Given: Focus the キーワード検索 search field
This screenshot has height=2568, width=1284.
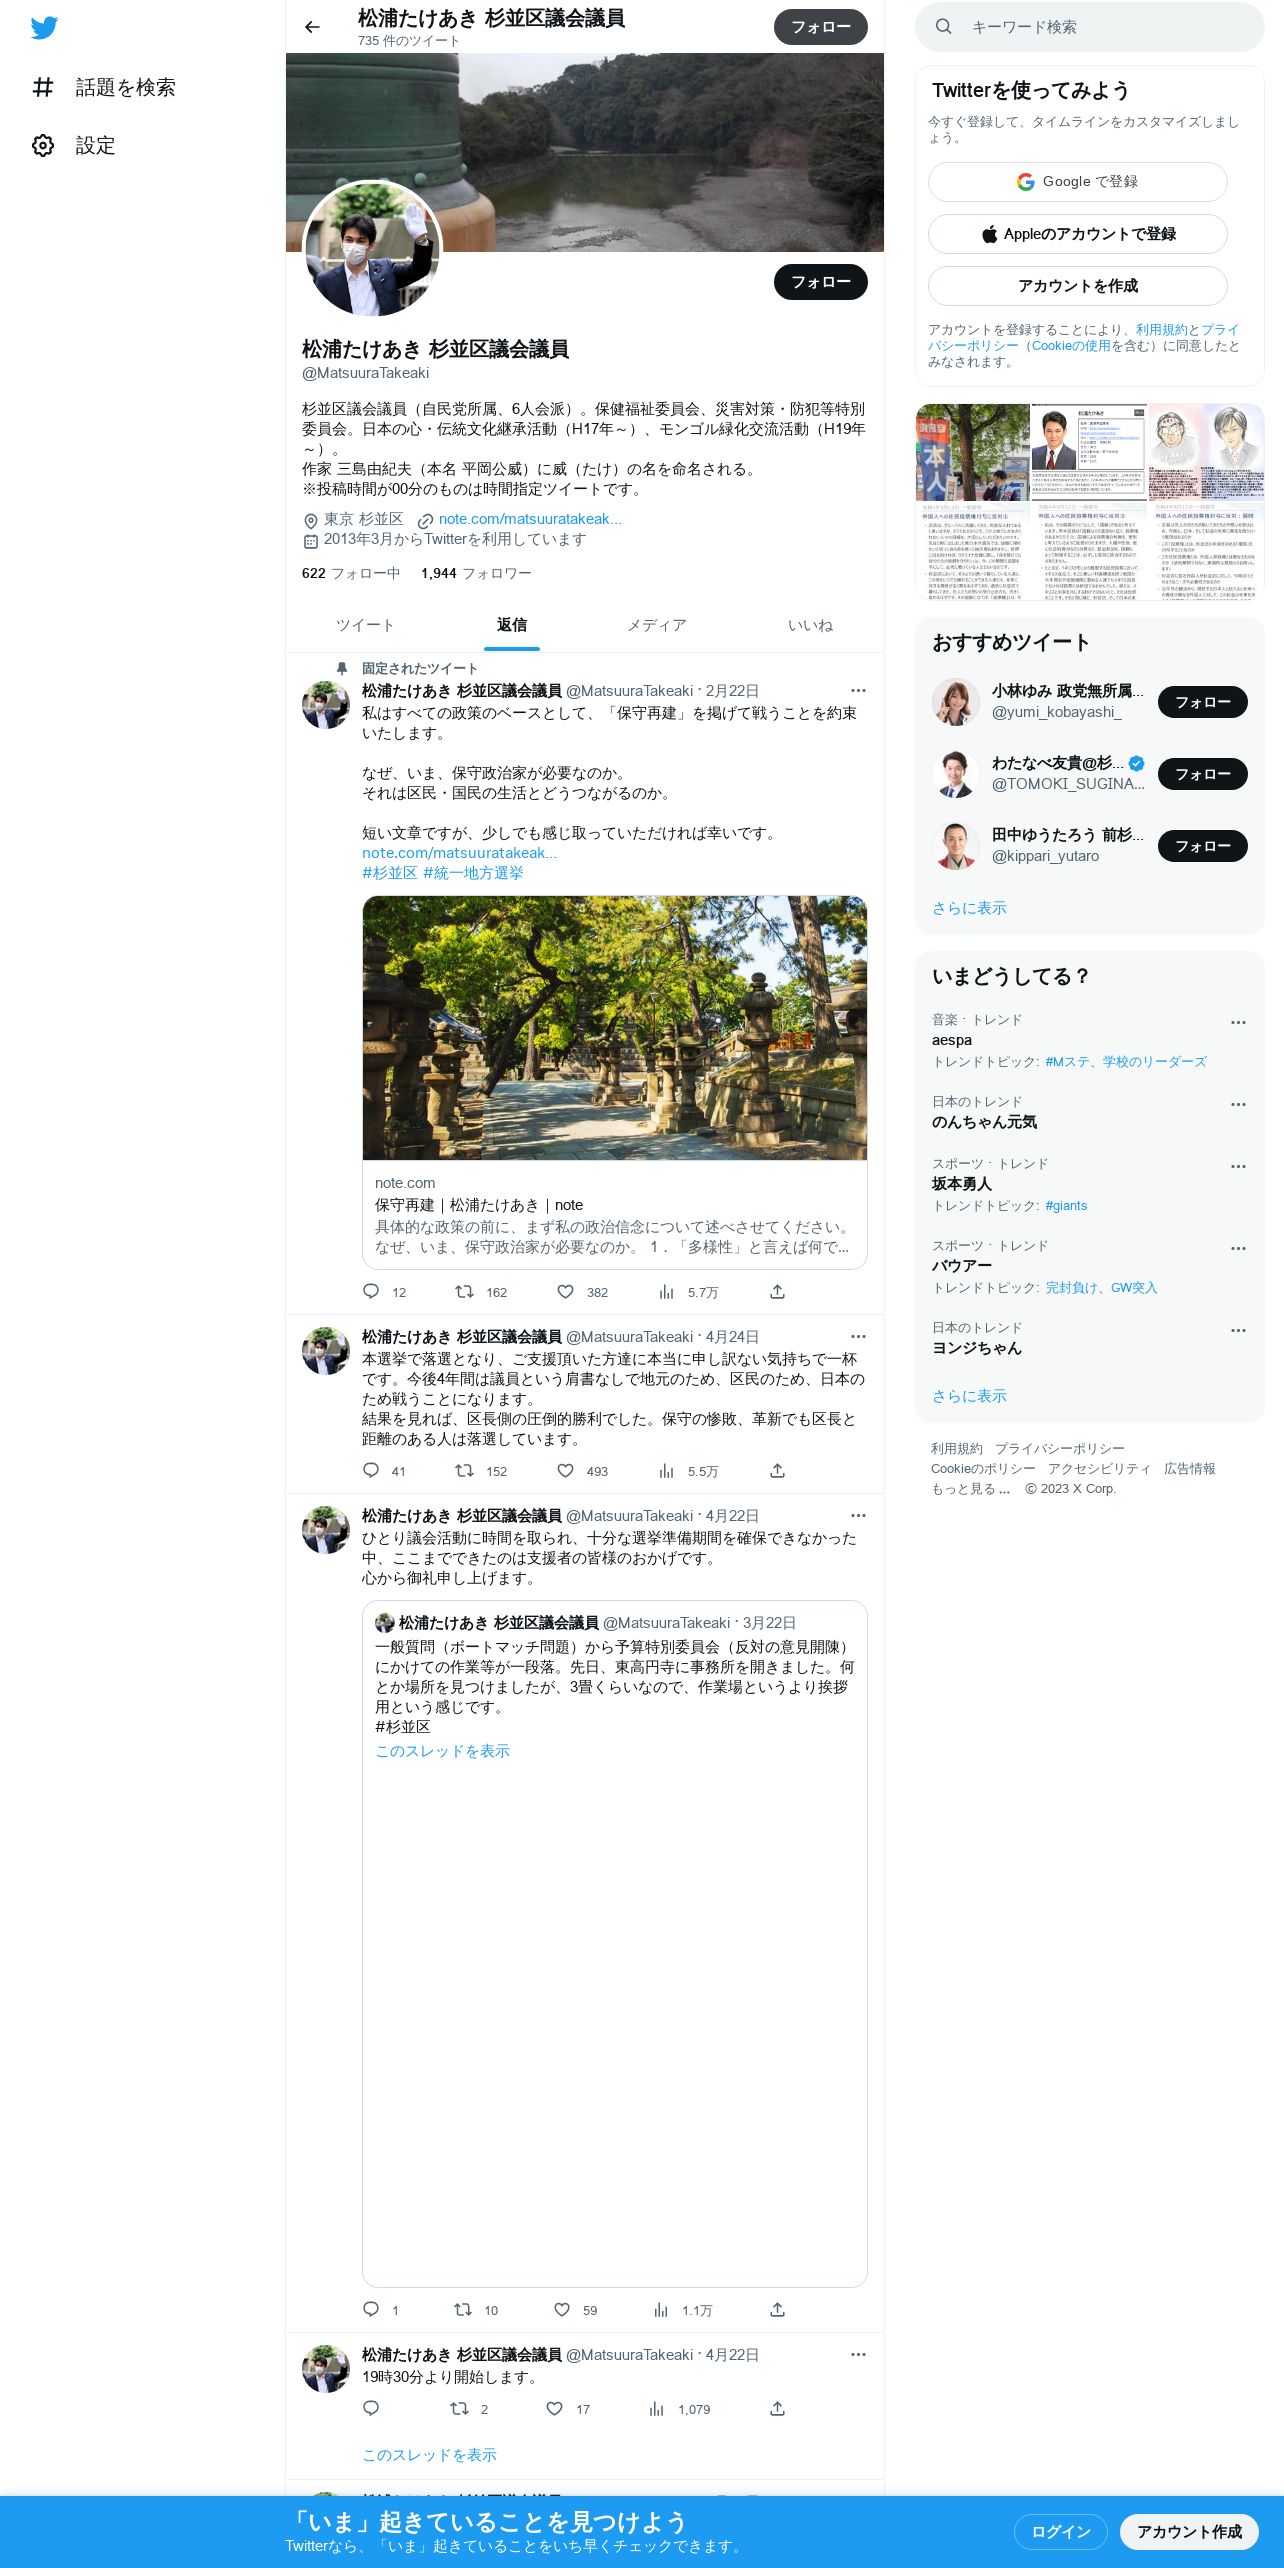Looking at the screenshot, I should (x=1090, y=27).
